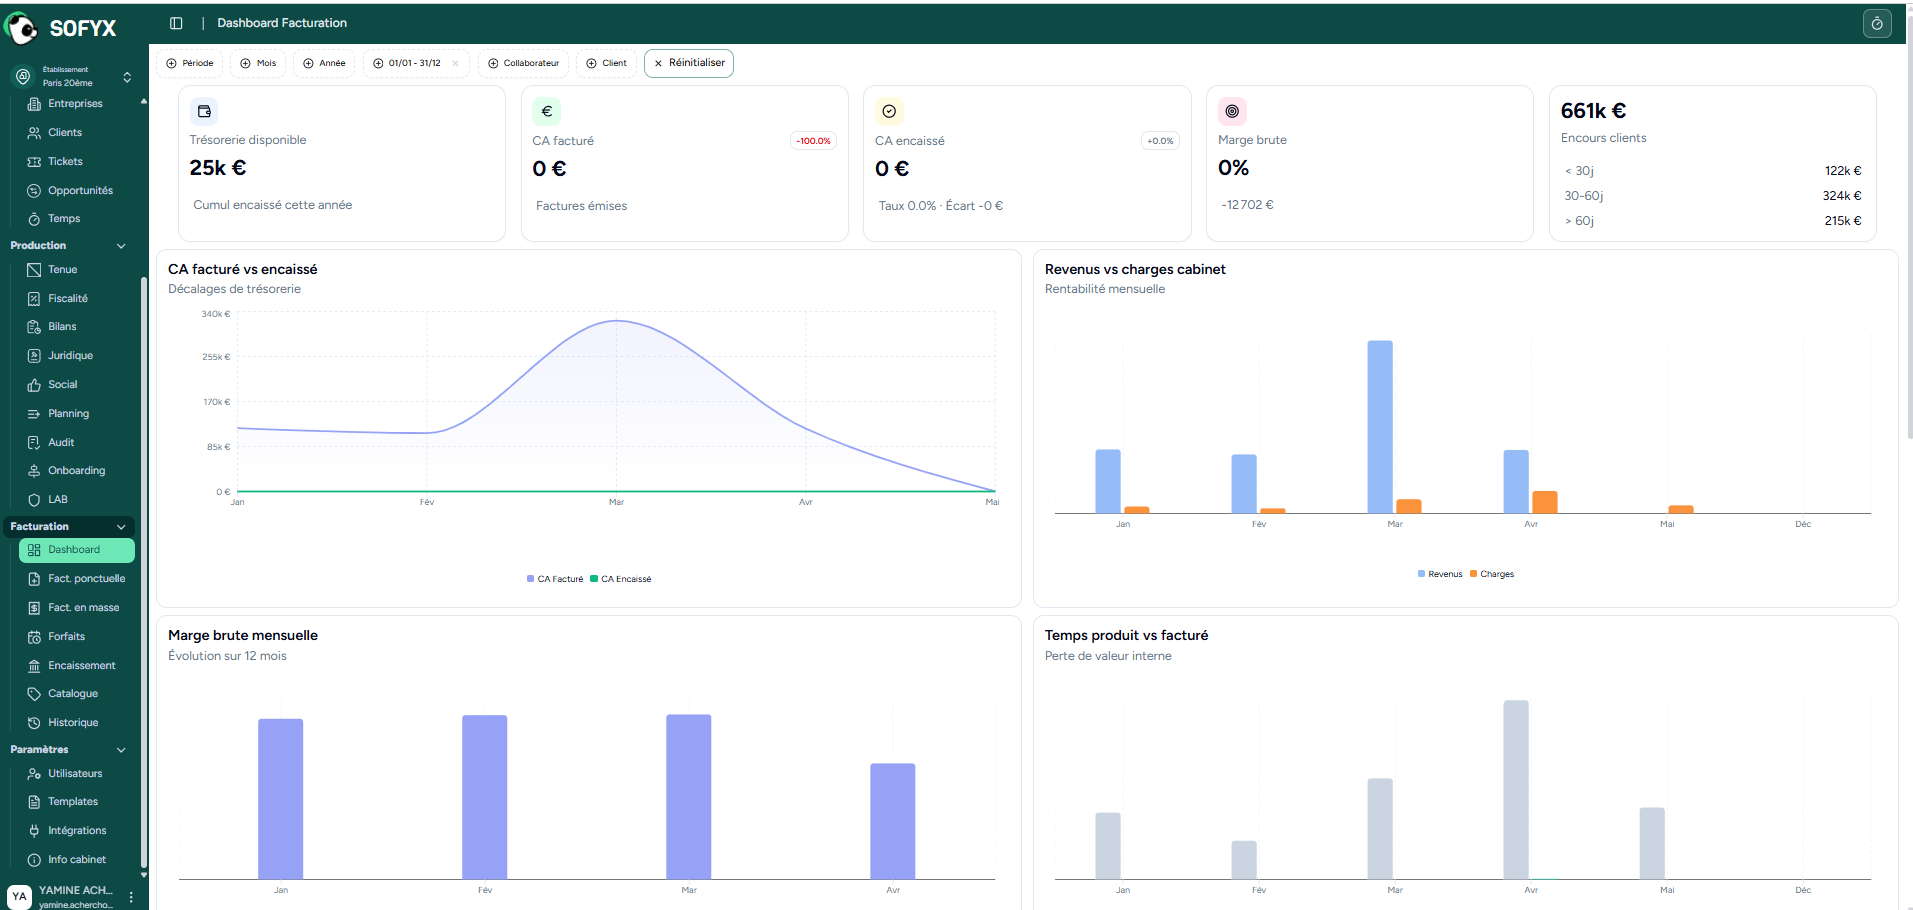Click the Réinitialiser button

[x=689, y=63]
